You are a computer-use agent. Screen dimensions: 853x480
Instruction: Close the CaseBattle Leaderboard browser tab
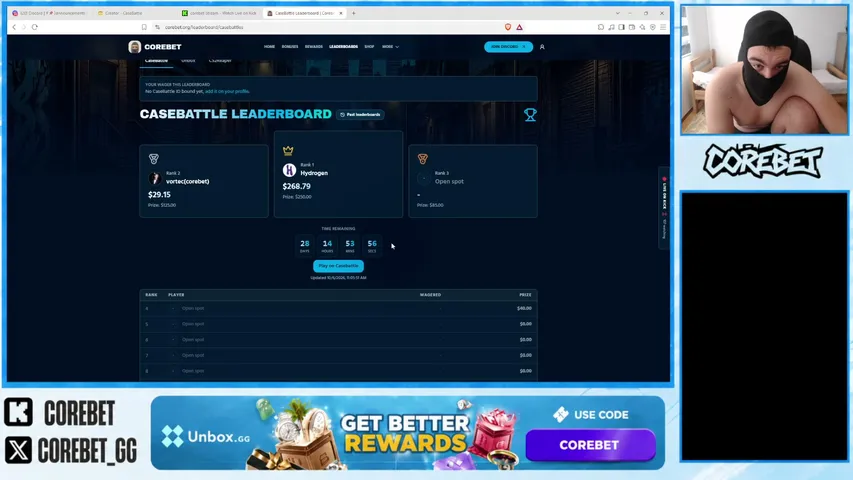click(x=341, y=13)
